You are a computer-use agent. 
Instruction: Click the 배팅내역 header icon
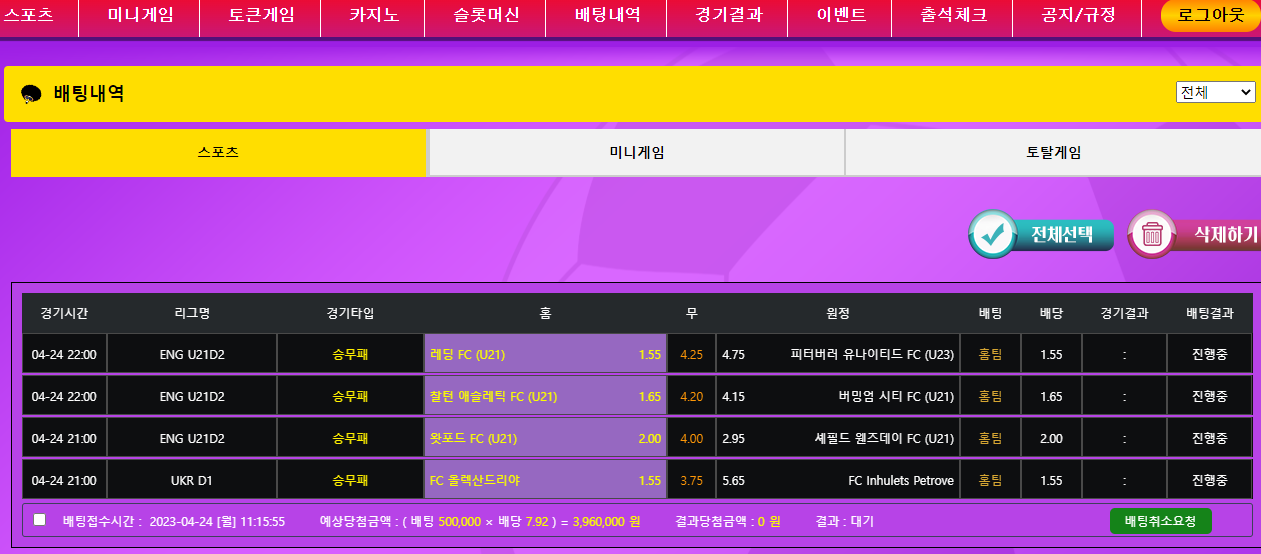[31, 94]
